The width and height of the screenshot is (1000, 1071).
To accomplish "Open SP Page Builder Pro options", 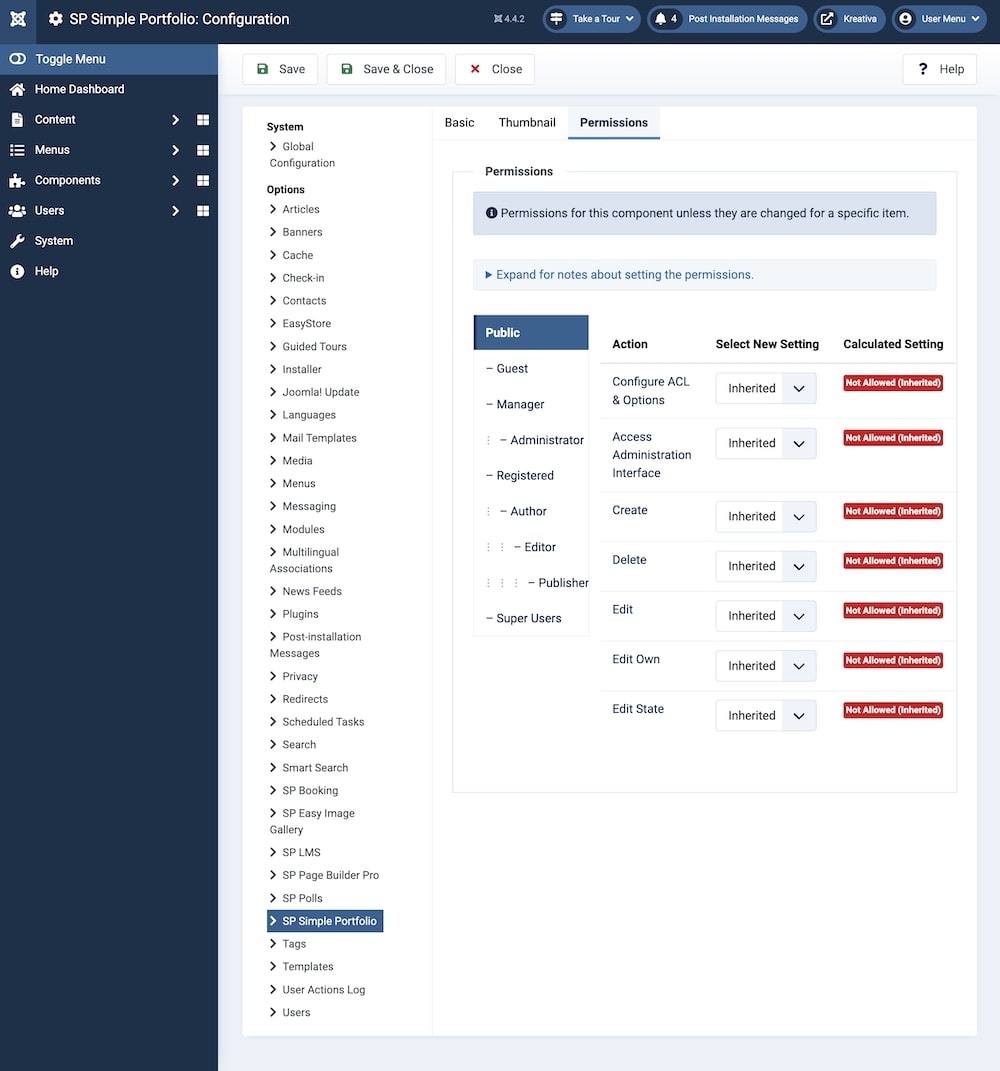I will pyautogui.click(x=329, y=875).
